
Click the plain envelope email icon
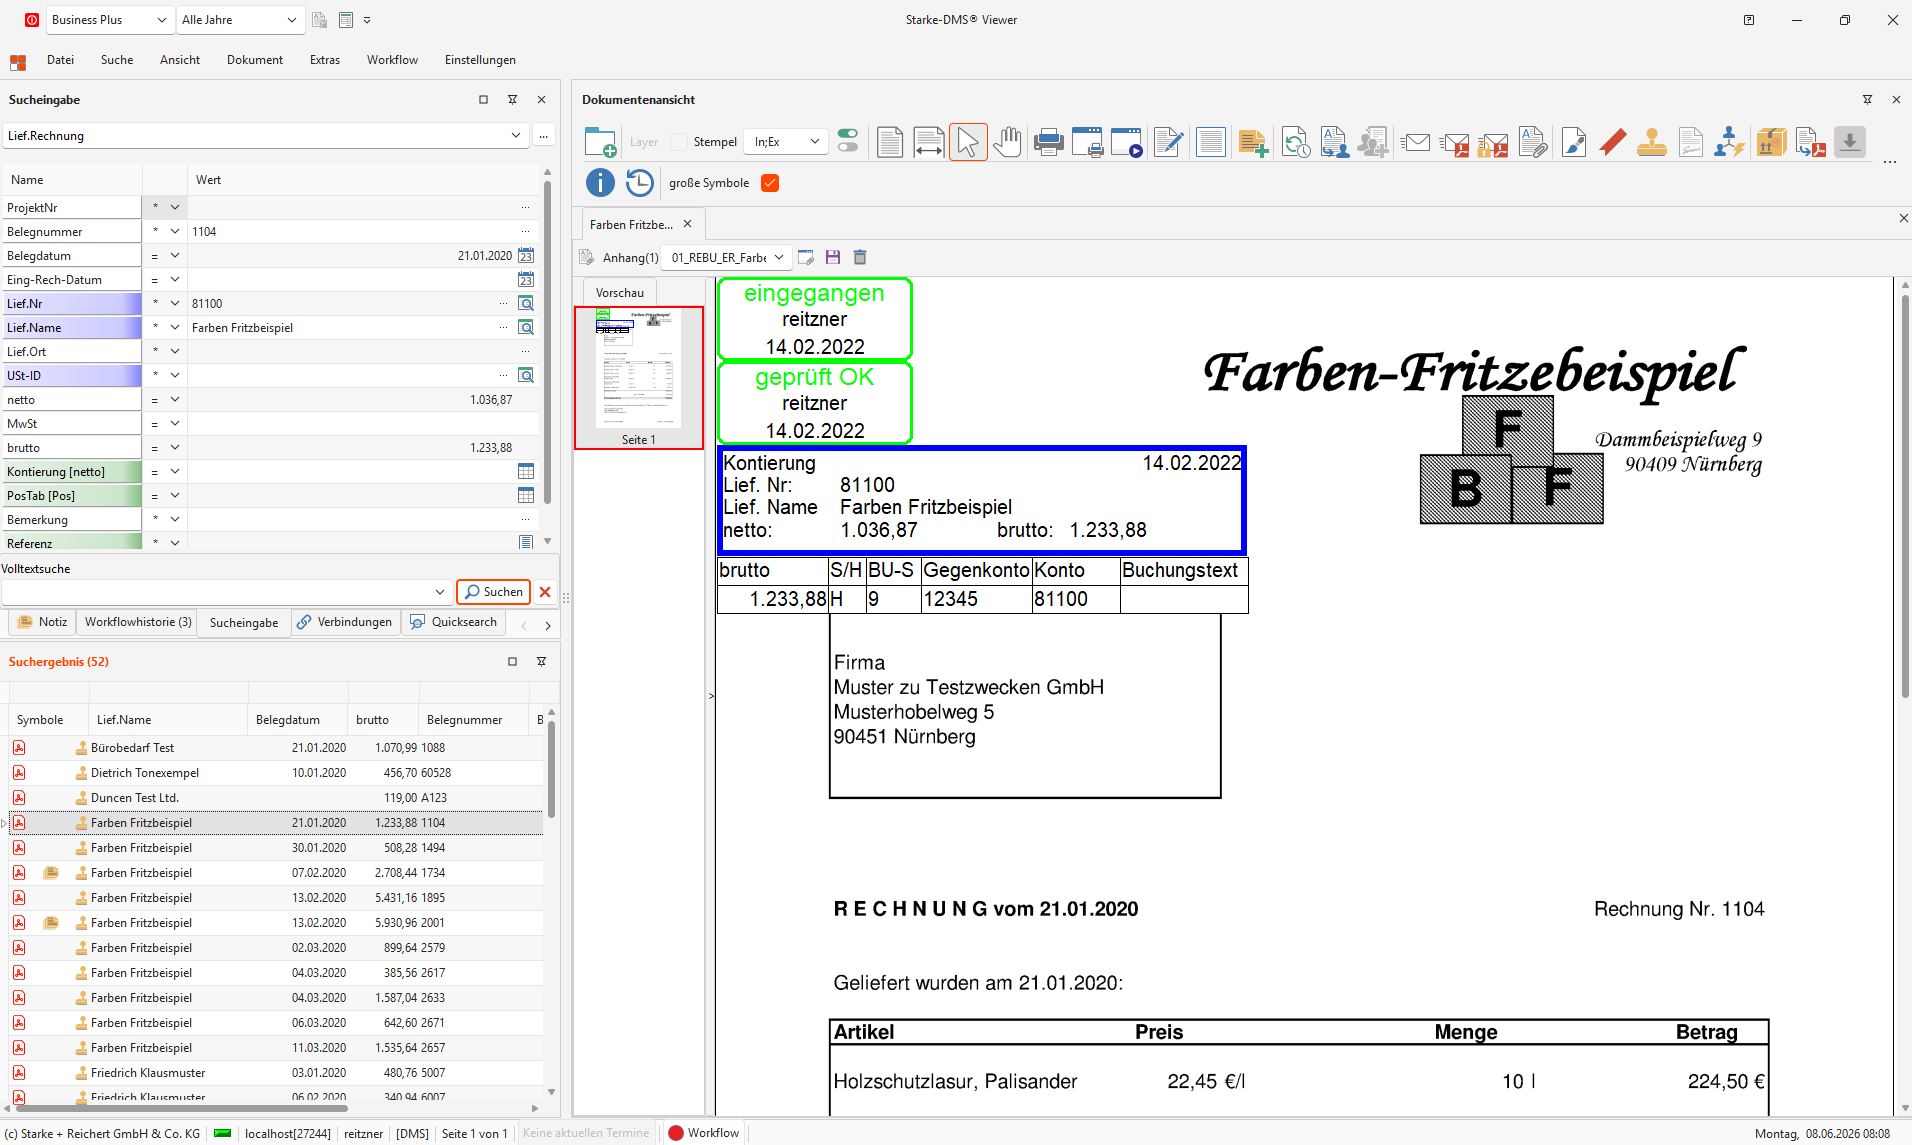(x=1415, y=142)
